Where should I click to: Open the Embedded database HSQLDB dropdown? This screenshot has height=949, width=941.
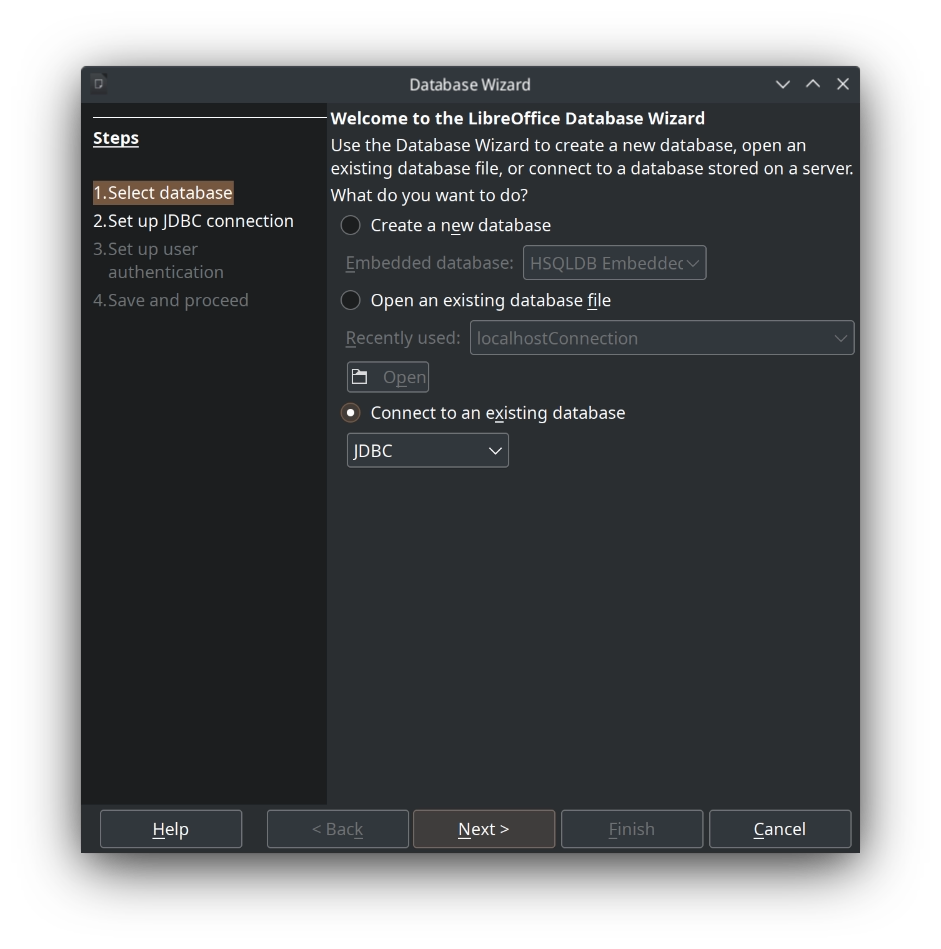tap(614, 263)
